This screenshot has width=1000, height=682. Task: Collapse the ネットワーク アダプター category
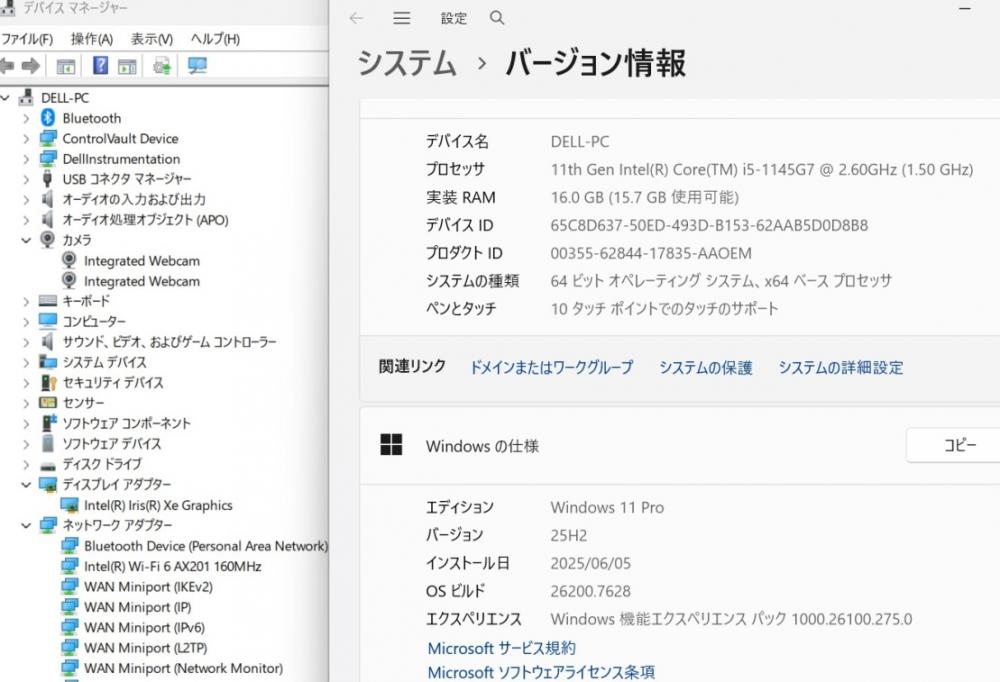[26, 525]
